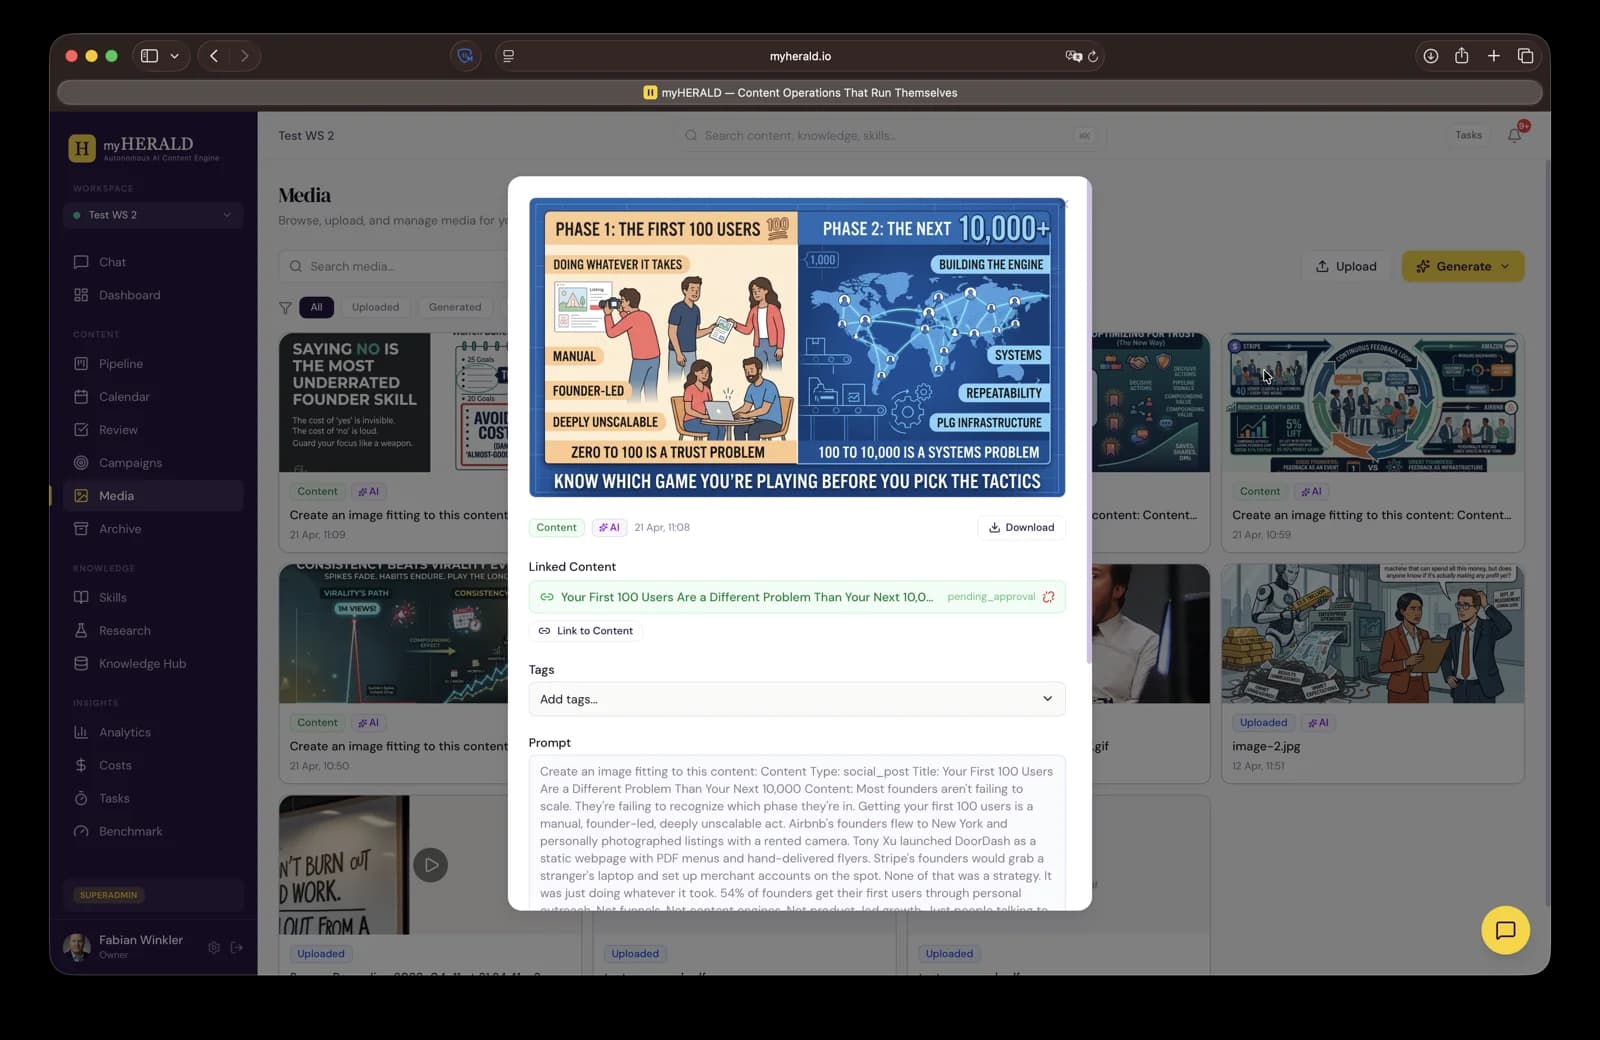
Task: Click Link to Content button
Action: pos(586,631)
